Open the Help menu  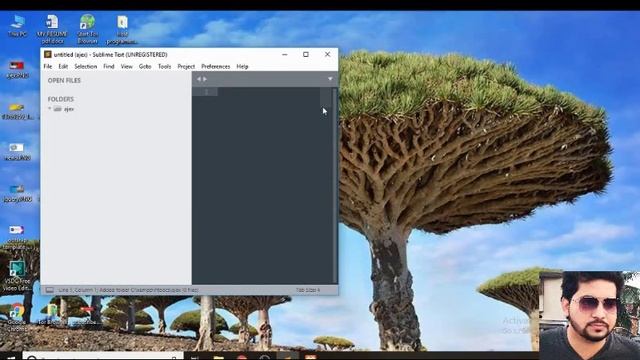(x=242, y=67)
